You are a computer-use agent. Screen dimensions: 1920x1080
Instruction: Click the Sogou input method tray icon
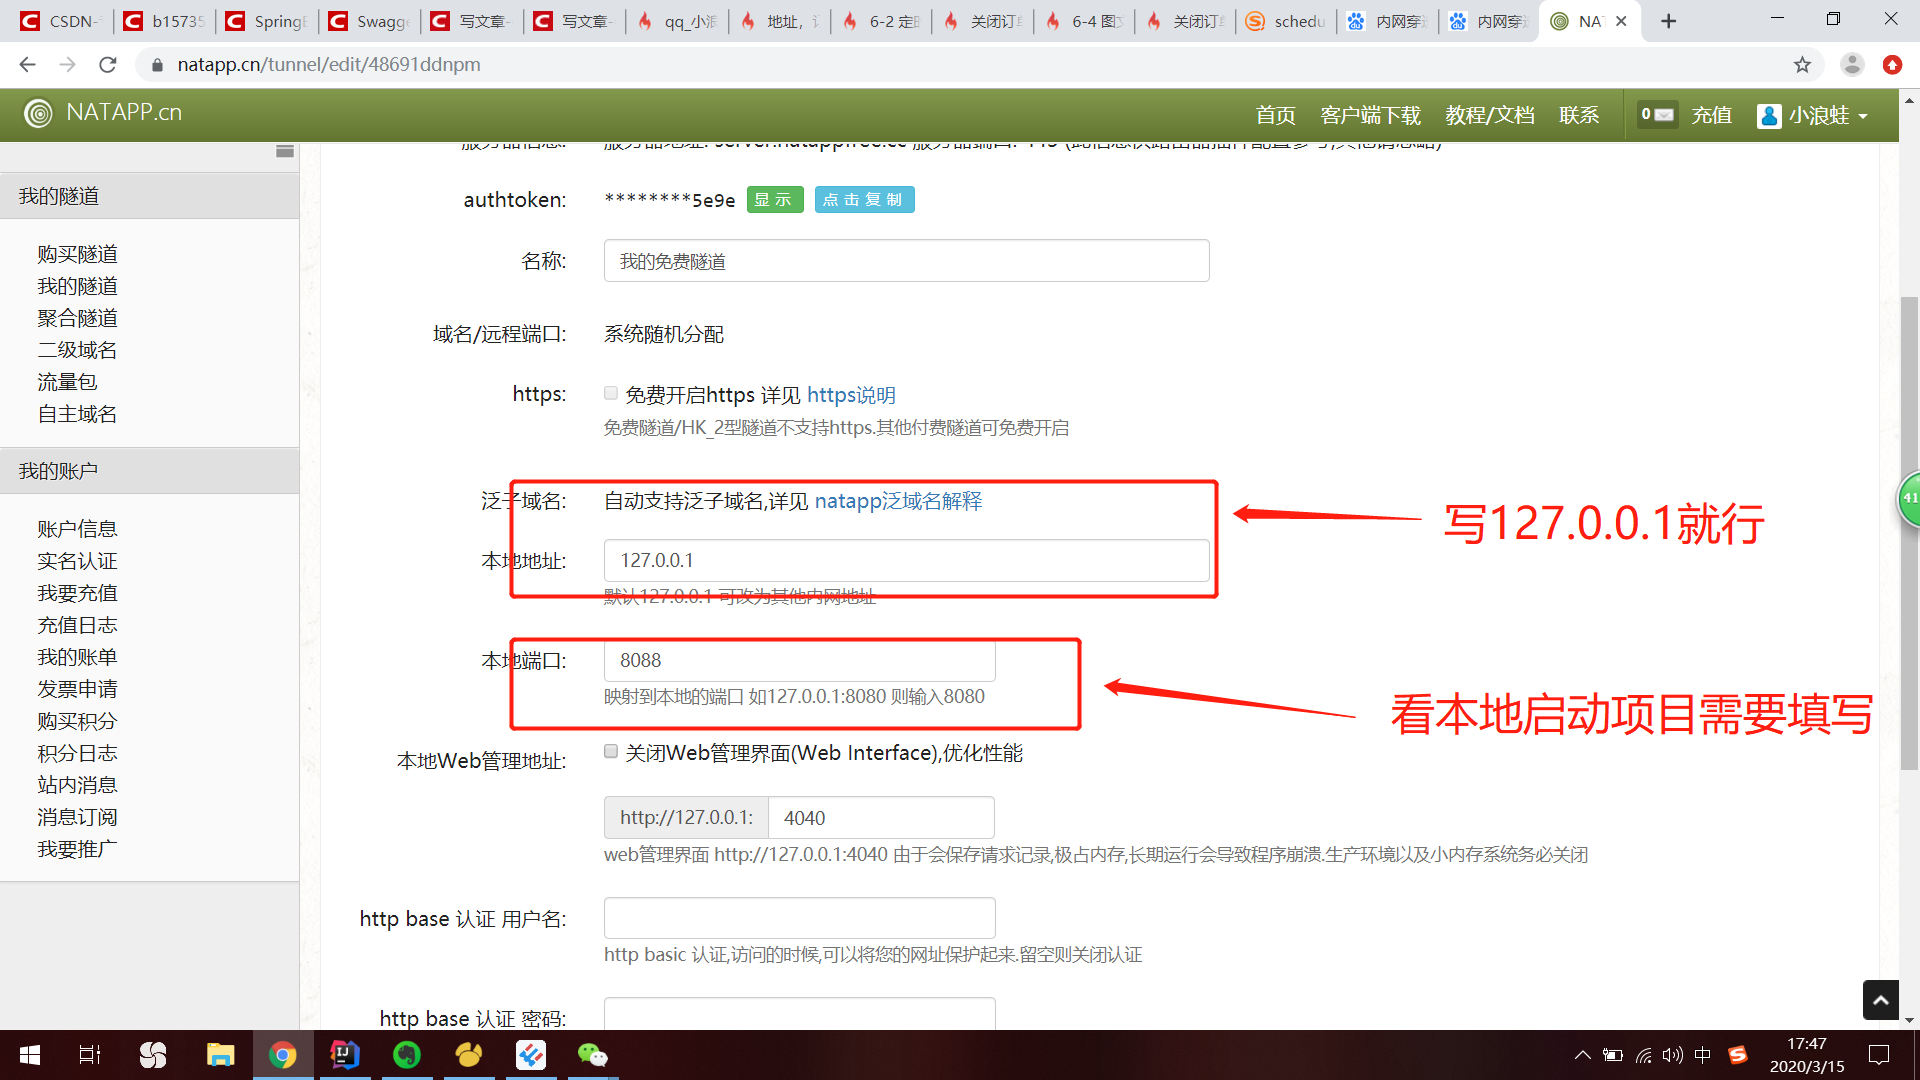point(1738,1055)
